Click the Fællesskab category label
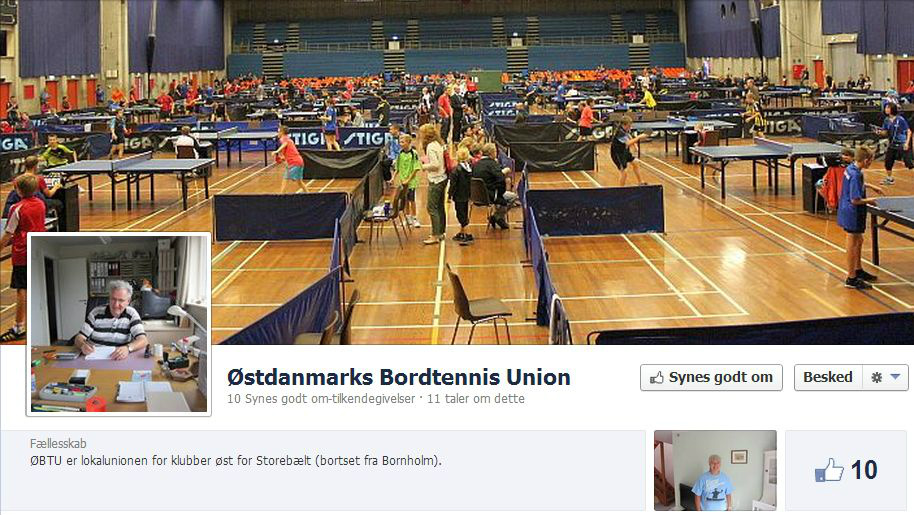This screenshot has height=515, width=914. click(58, 443)
